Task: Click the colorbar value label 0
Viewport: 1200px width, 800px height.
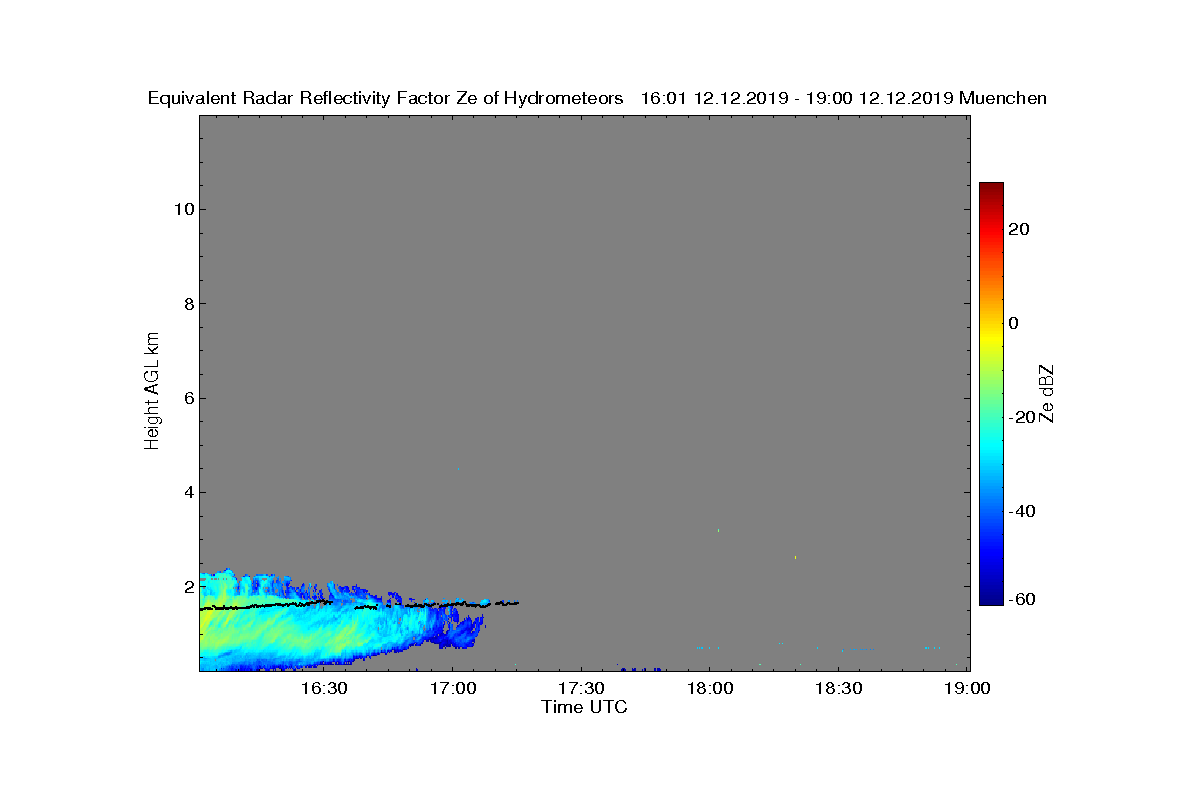Action: coord(1014,323)
